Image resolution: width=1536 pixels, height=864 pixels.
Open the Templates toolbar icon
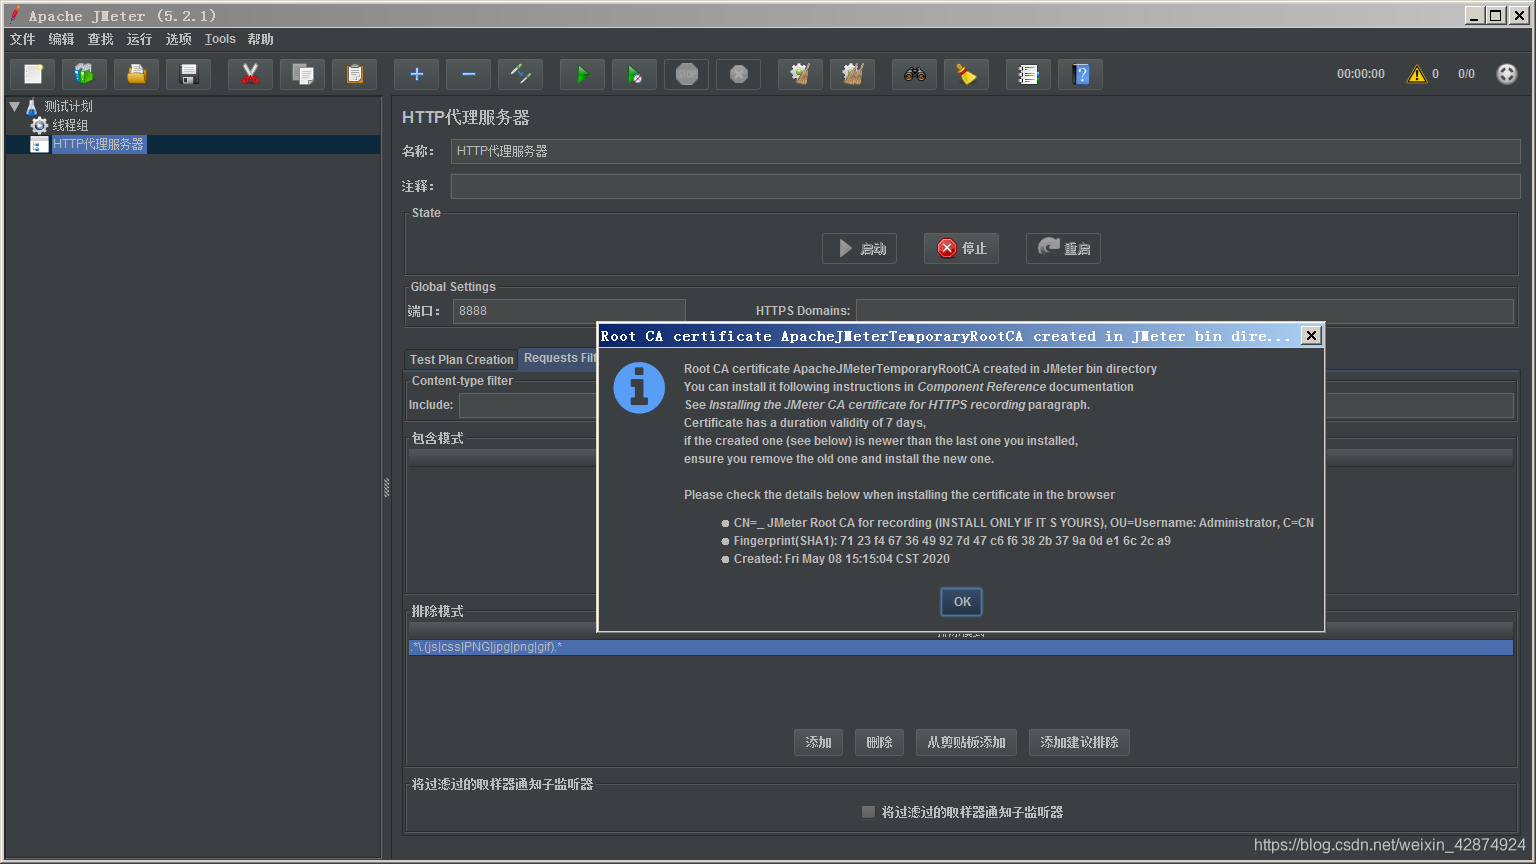pos(85,74)
